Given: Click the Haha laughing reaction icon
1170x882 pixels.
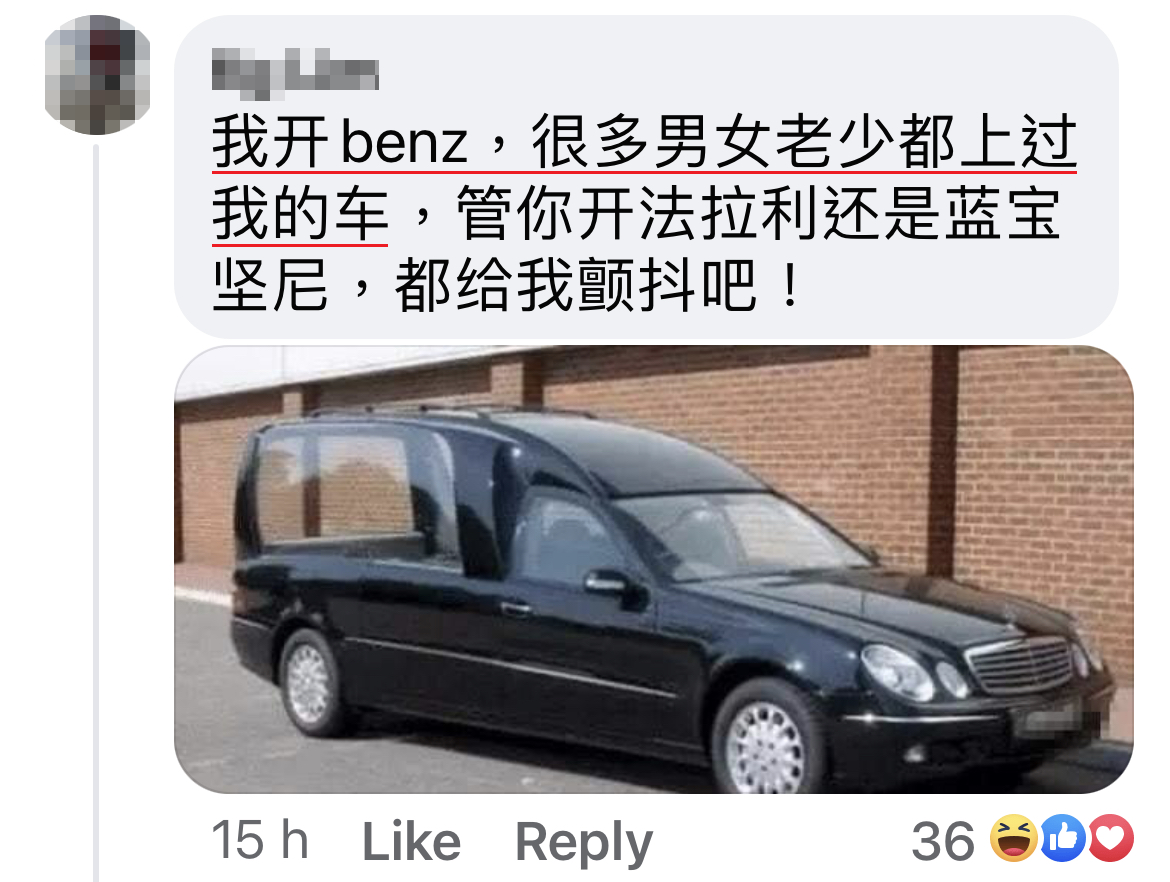Looking at the screenshot, I should click(x=1013, y=839).
